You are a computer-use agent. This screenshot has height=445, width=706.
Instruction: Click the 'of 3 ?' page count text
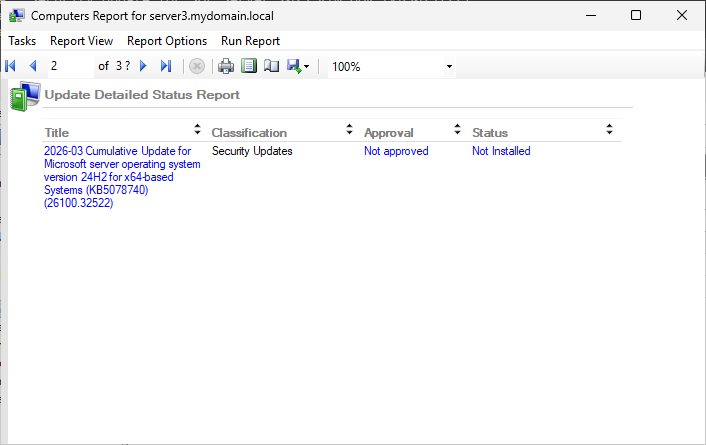(x=114, y=66)
